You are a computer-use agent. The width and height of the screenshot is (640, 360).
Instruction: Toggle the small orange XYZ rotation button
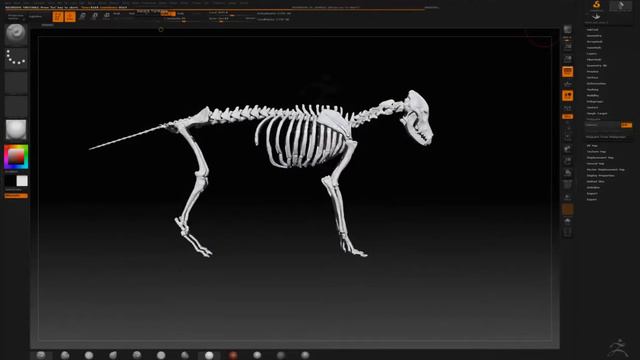pyautogui.click(x=567, y=117)
